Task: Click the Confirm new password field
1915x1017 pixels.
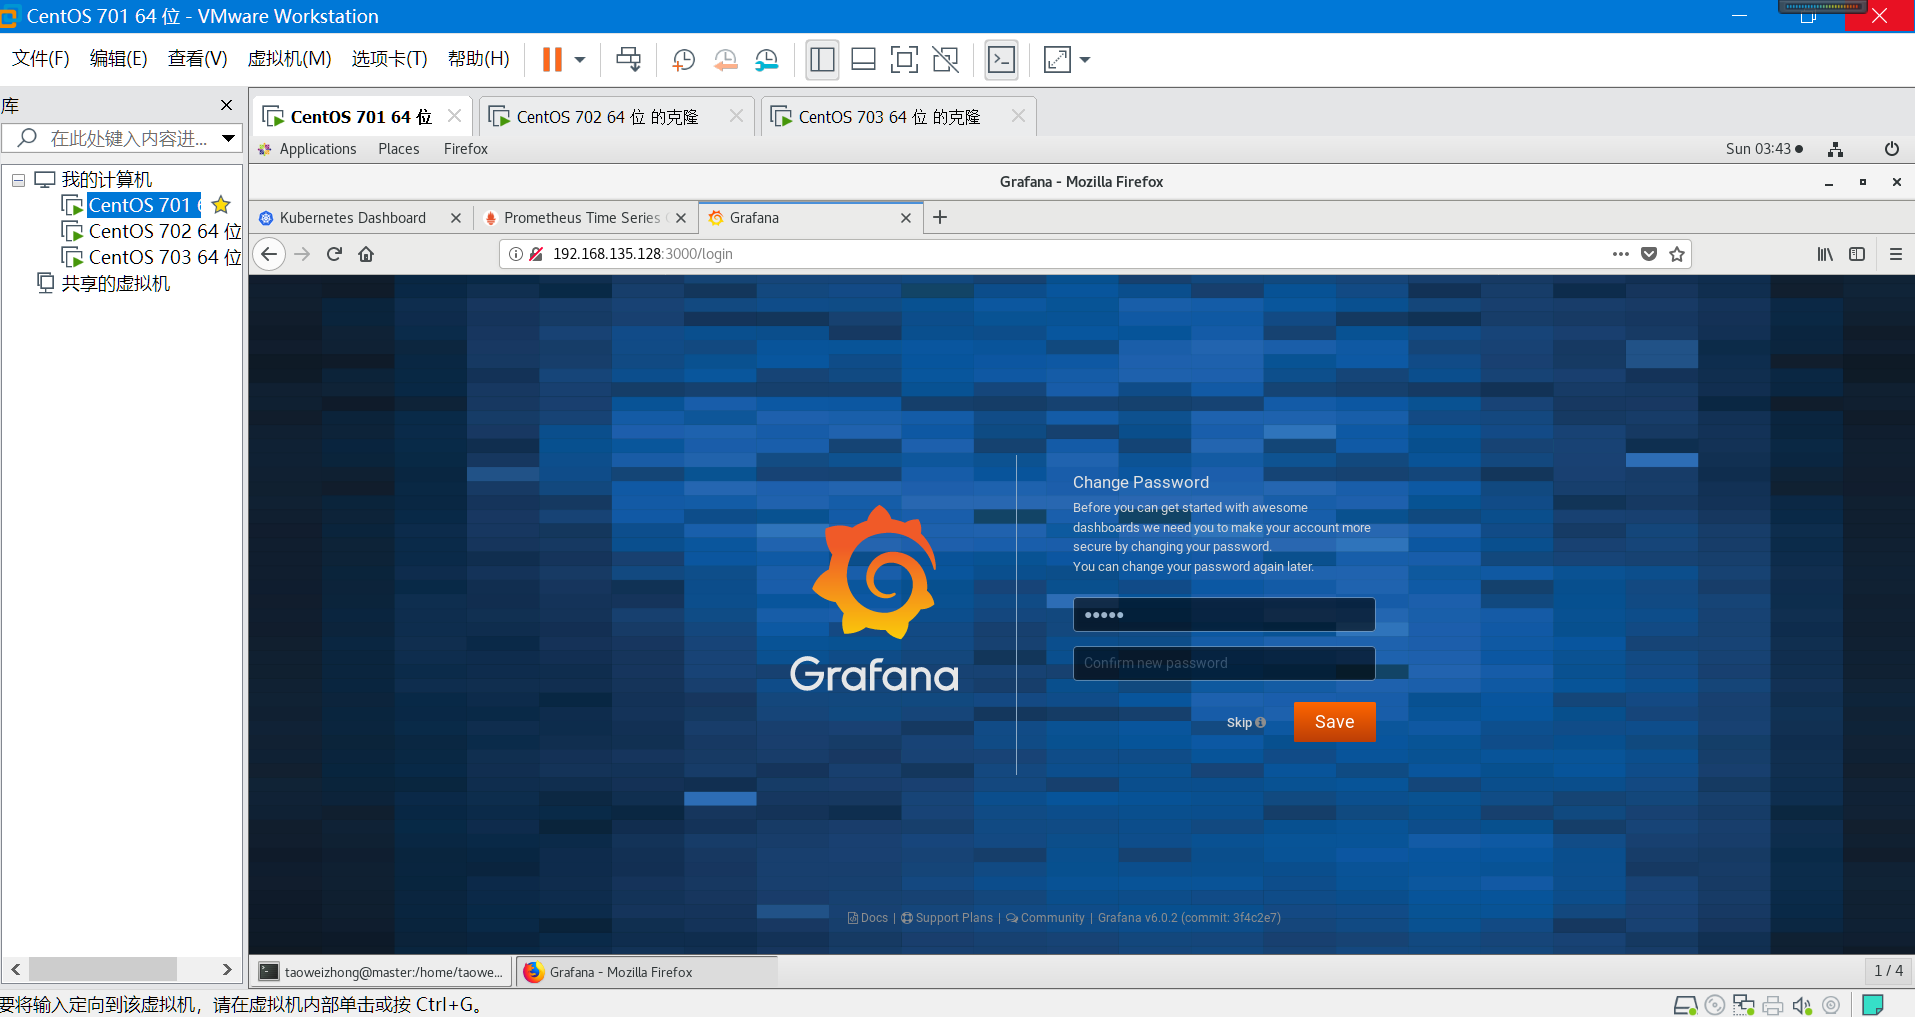Action: [1224, 663]
